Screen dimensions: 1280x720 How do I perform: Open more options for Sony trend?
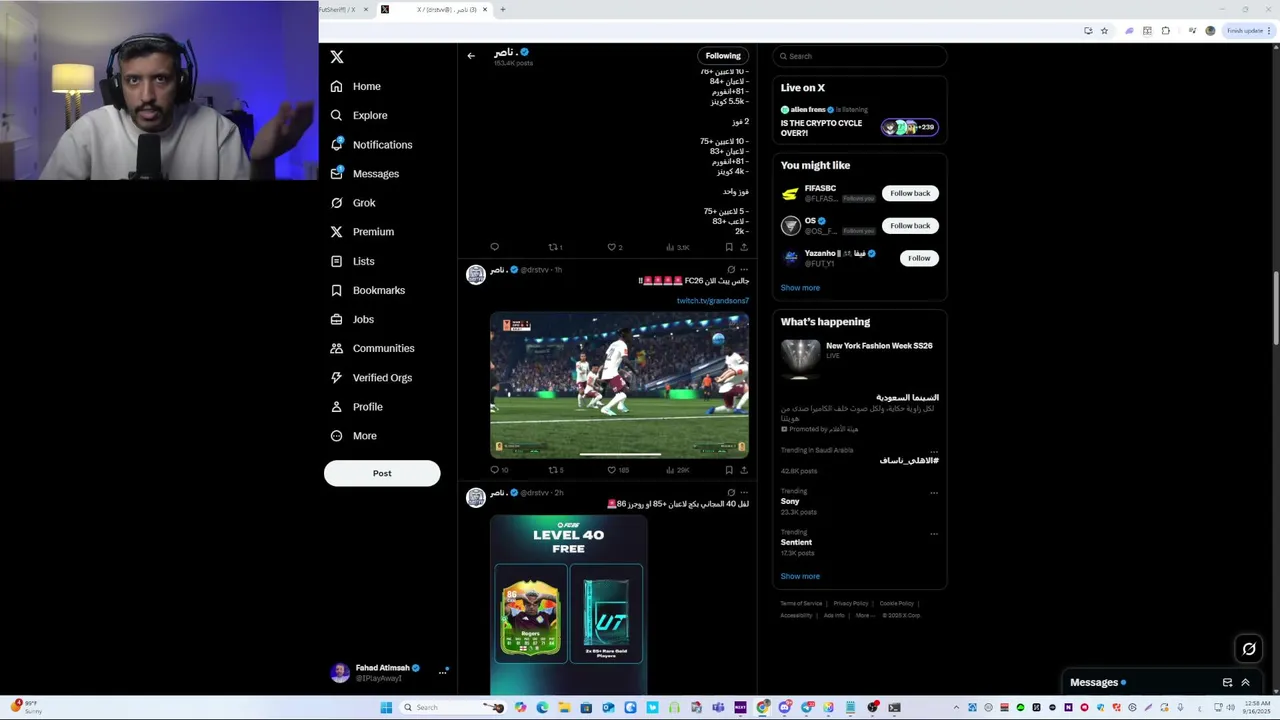pyautogui.click(x=934, y=493)
